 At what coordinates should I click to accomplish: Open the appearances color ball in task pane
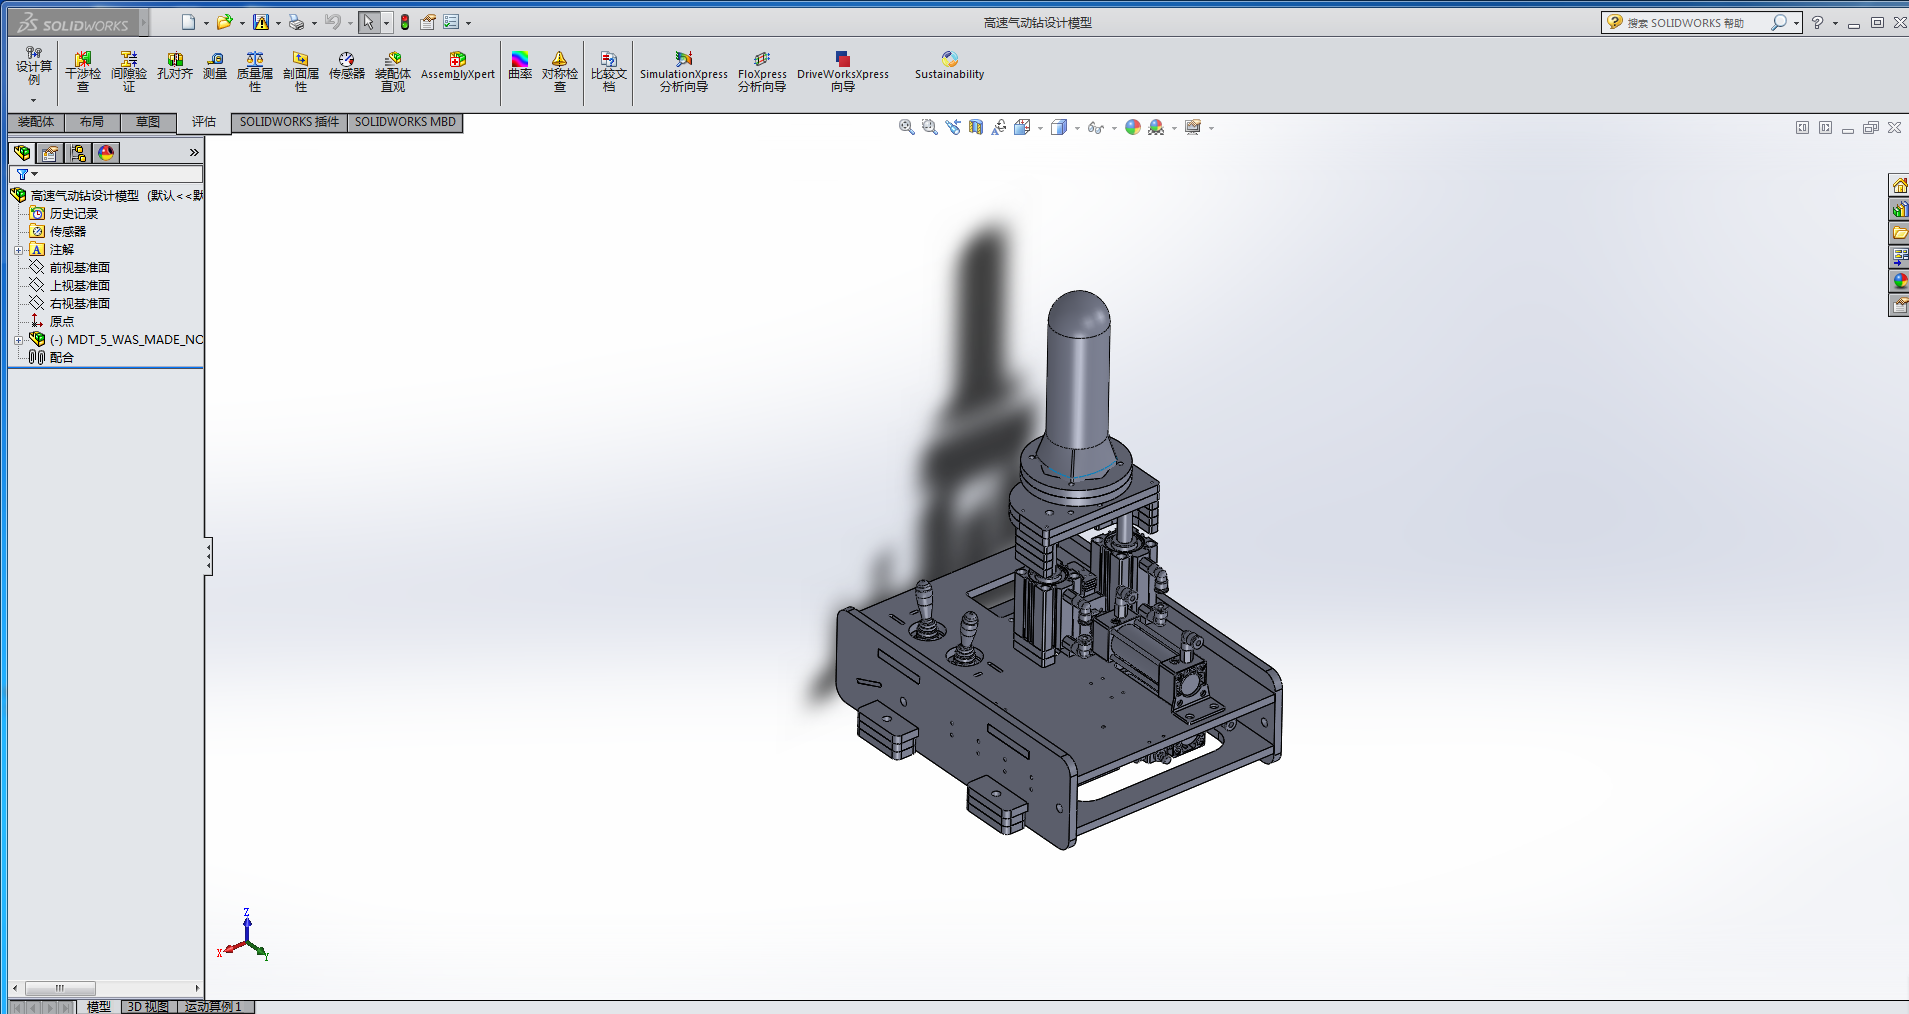tap(1899, 281)
